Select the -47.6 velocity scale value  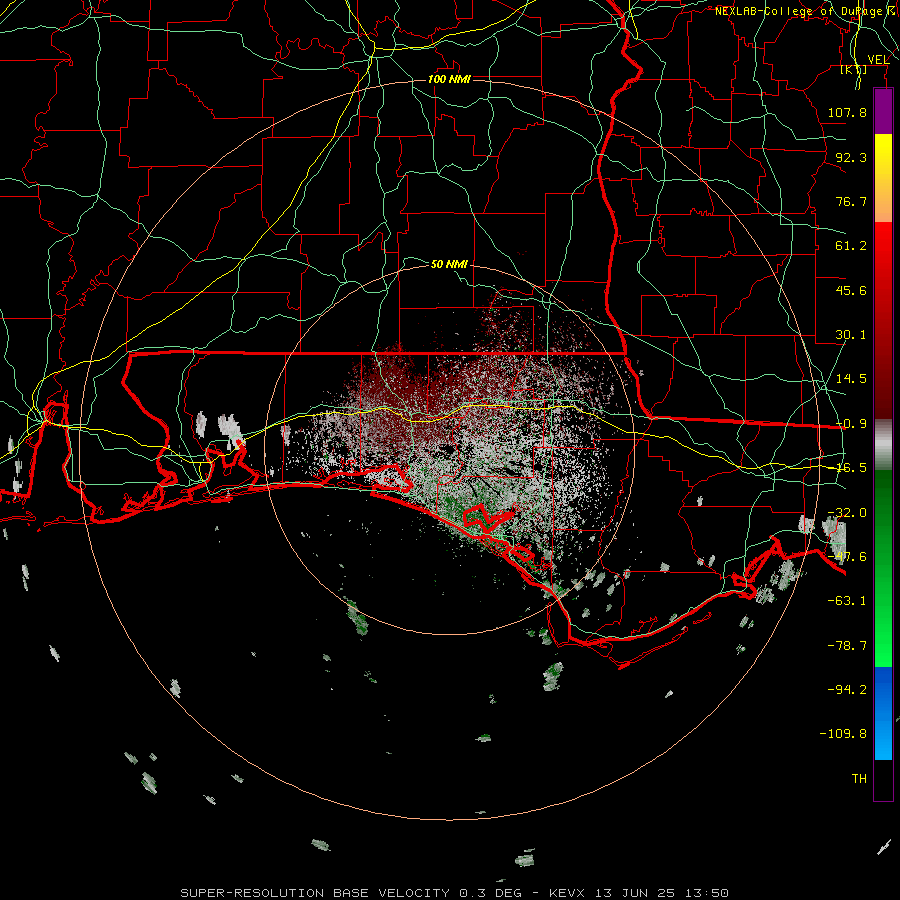[x=847, y=557]
